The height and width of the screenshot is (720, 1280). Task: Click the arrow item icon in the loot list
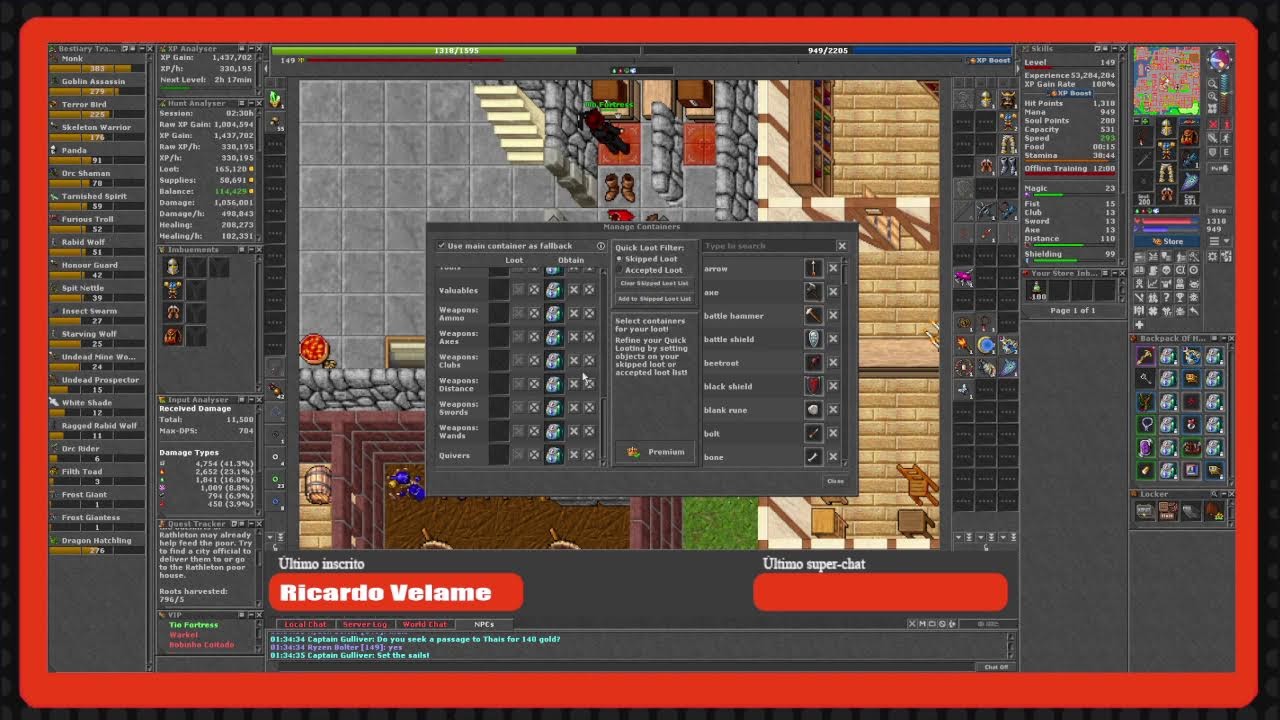click(813, 268)
